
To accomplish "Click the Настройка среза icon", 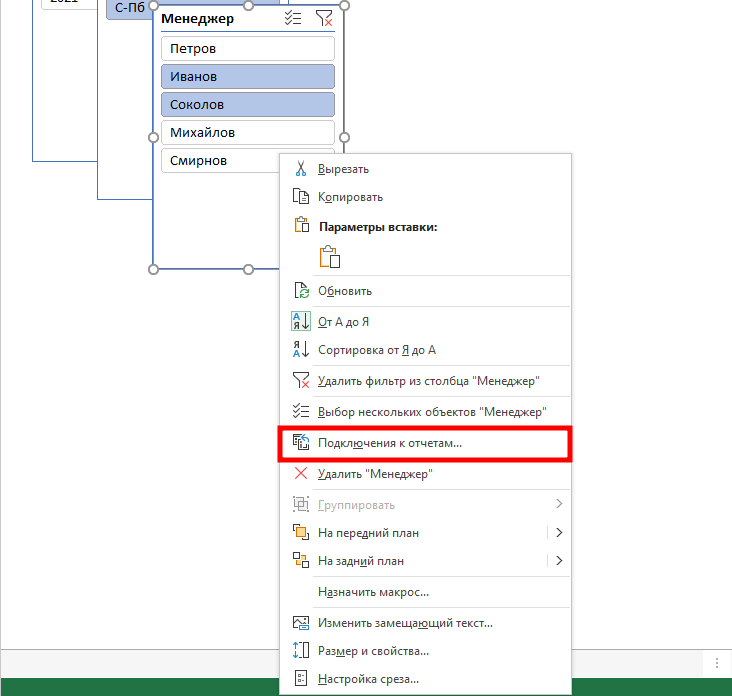I will click(x=300, y=679).
